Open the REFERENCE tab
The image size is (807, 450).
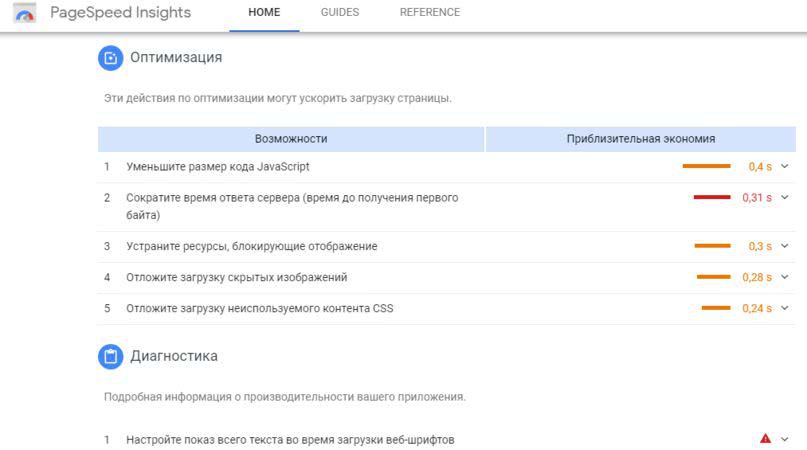[x=430, y=13]
